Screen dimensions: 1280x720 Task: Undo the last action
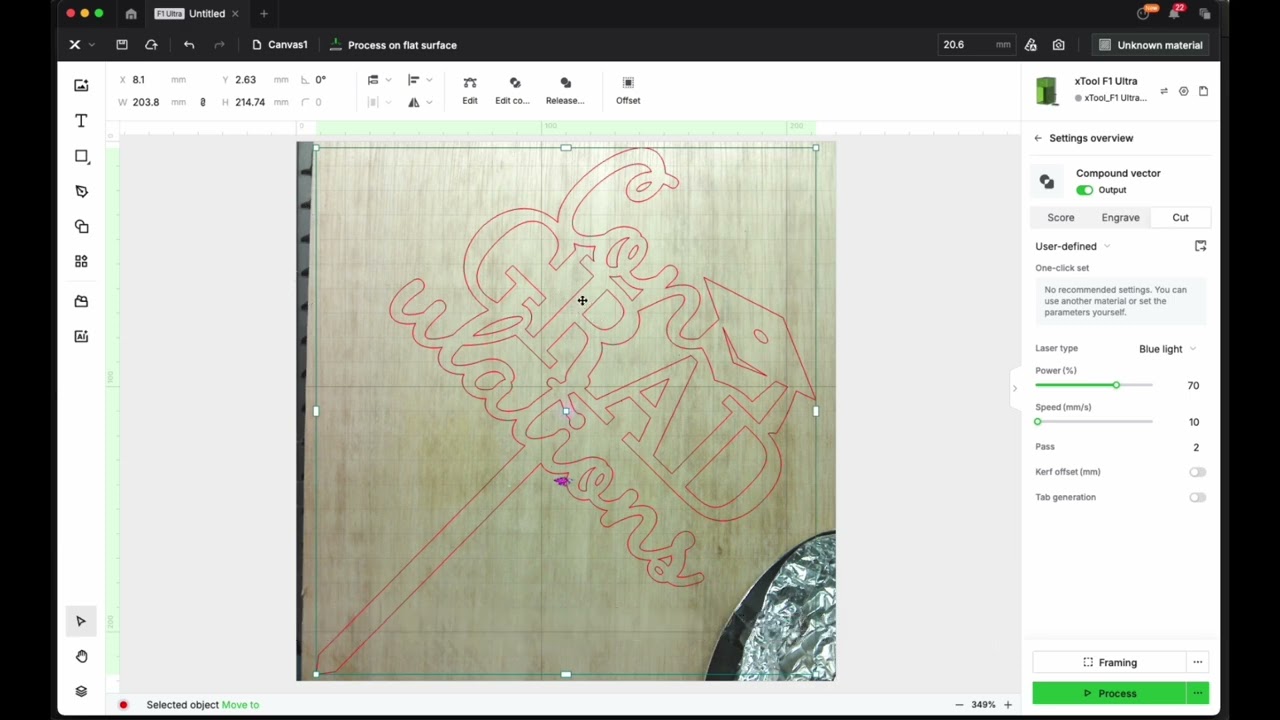coord(189,45)
